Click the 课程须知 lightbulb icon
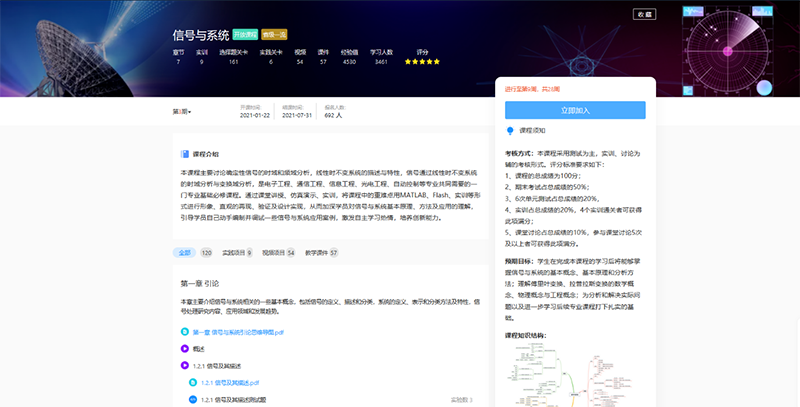This screenshot has height=407, width=800. (510, 130)
